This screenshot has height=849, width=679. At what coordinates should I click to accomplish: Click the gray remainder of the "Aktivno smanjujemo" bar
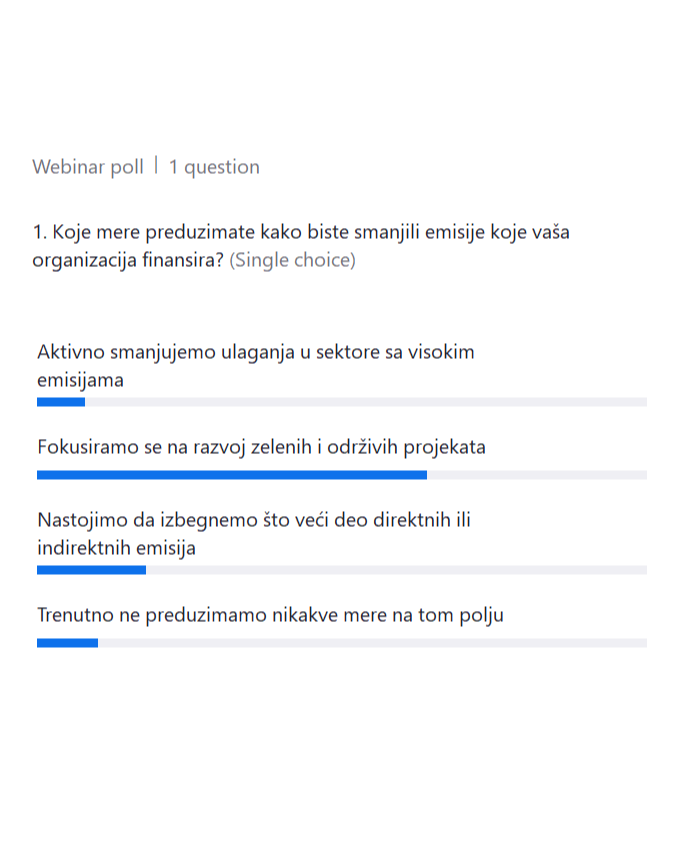click(x=365, y=402)
